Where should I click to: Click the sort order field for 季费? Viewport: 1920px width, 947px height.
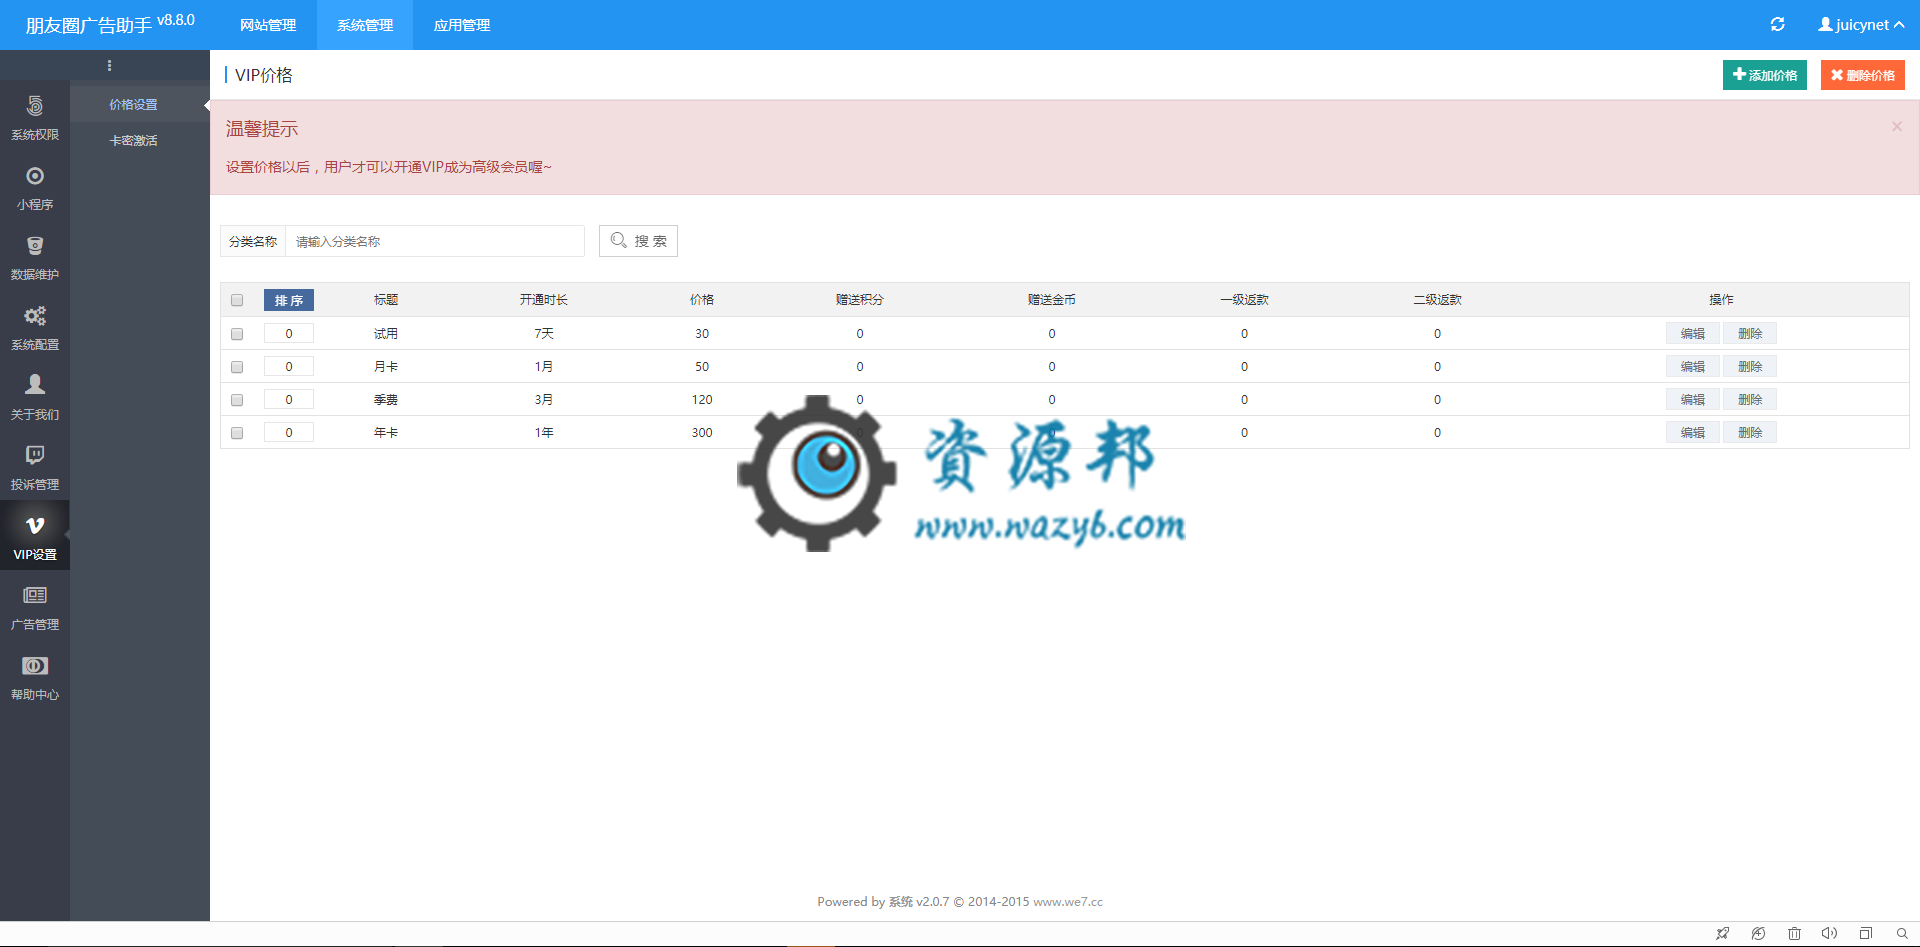(289, 400)
